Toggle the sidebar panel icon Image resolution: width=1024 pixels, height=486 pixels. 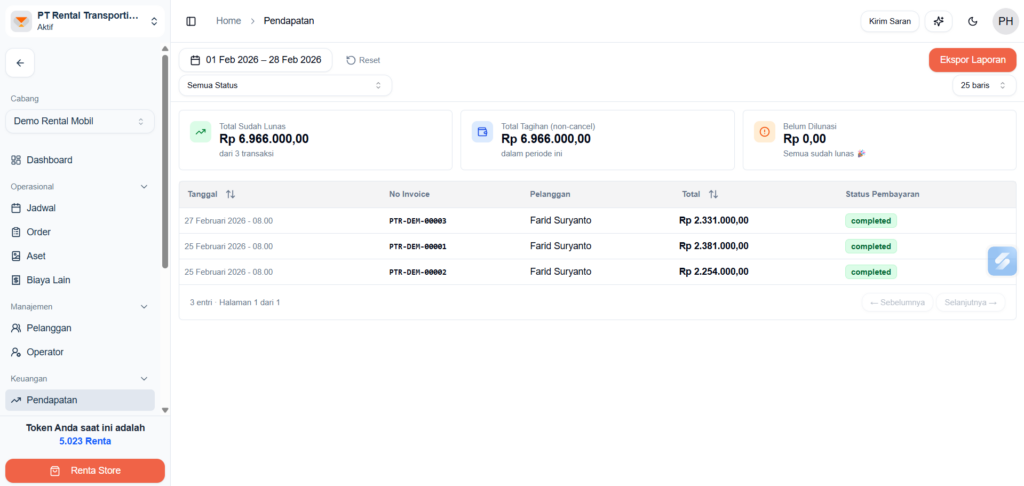click(191, 21)
